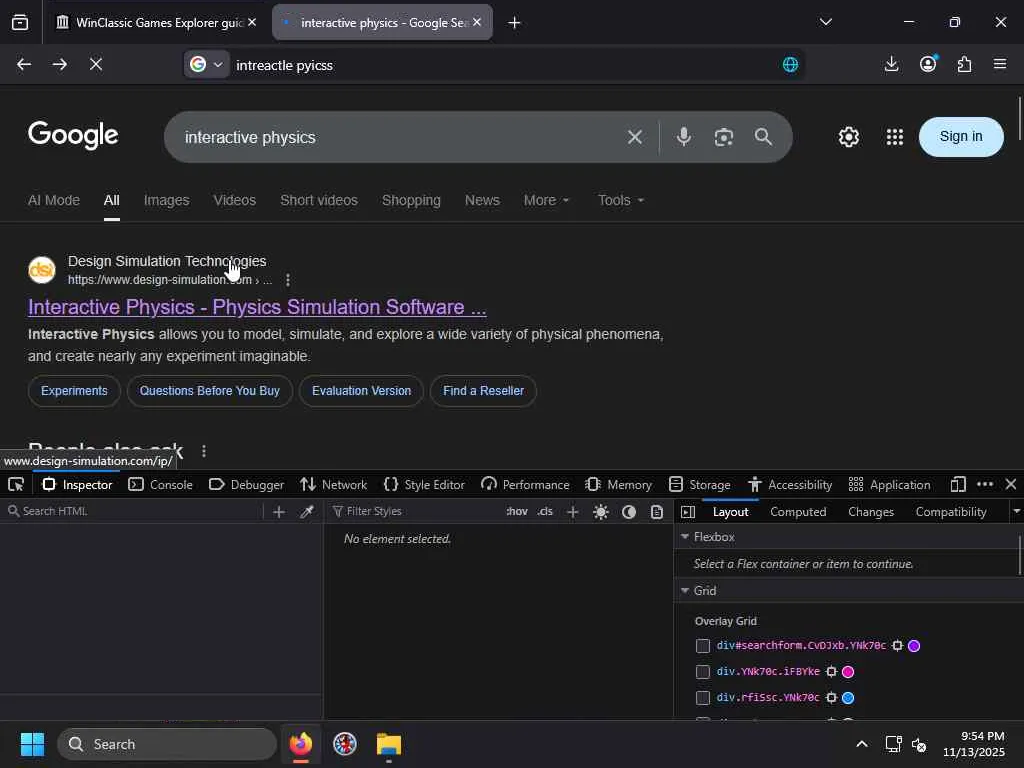This screenshot has height=768, width=1024.
Task: Open more options for Design Simulation result
Action: click(x=288, y=280)
